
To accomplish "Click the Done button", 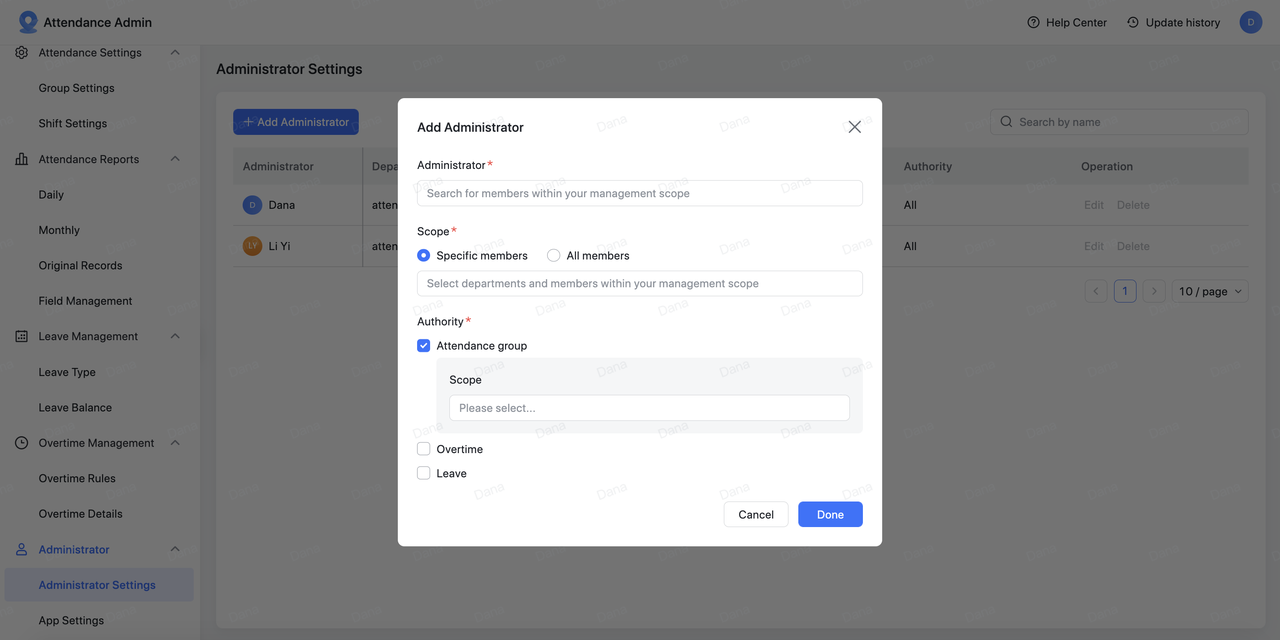I will click(x=830, y=515).
